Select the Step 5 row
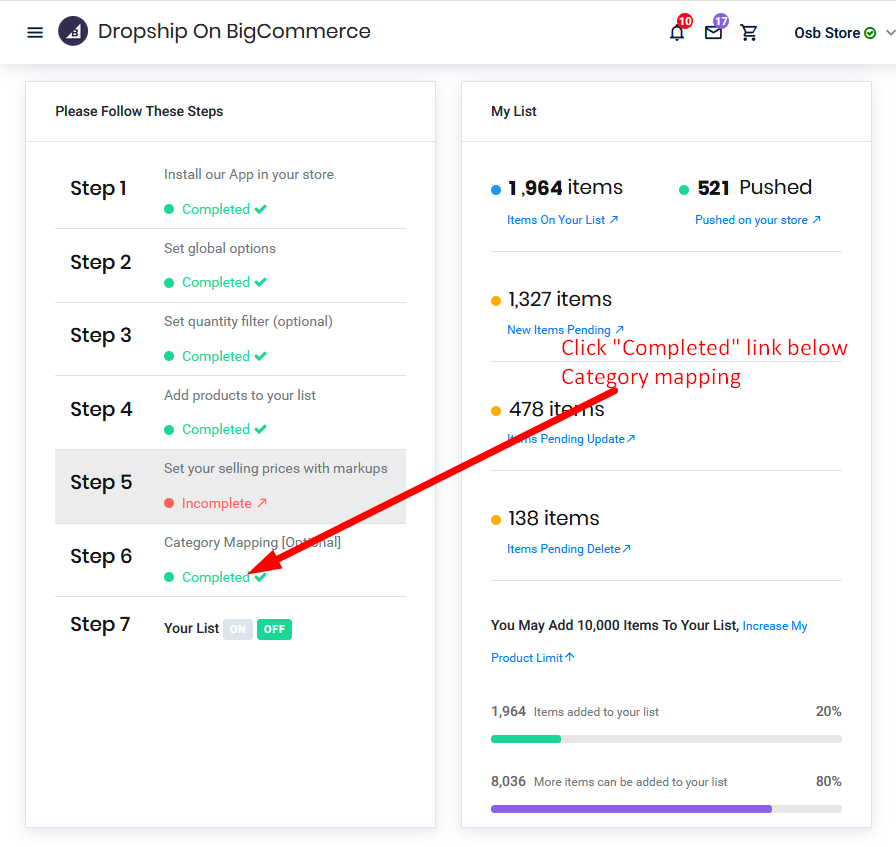Screen dimensions: 896x847 point(230,486)
